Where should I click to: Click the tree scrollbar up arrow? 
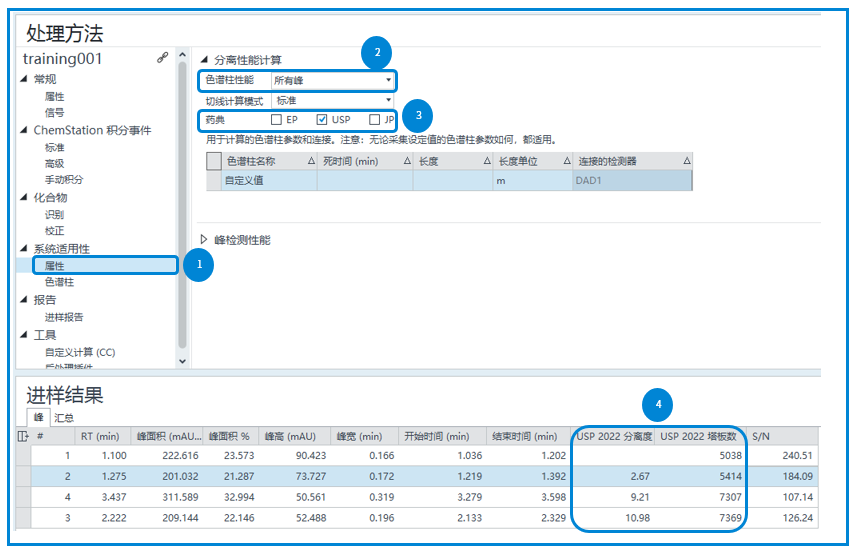click(x=182, y=55)
